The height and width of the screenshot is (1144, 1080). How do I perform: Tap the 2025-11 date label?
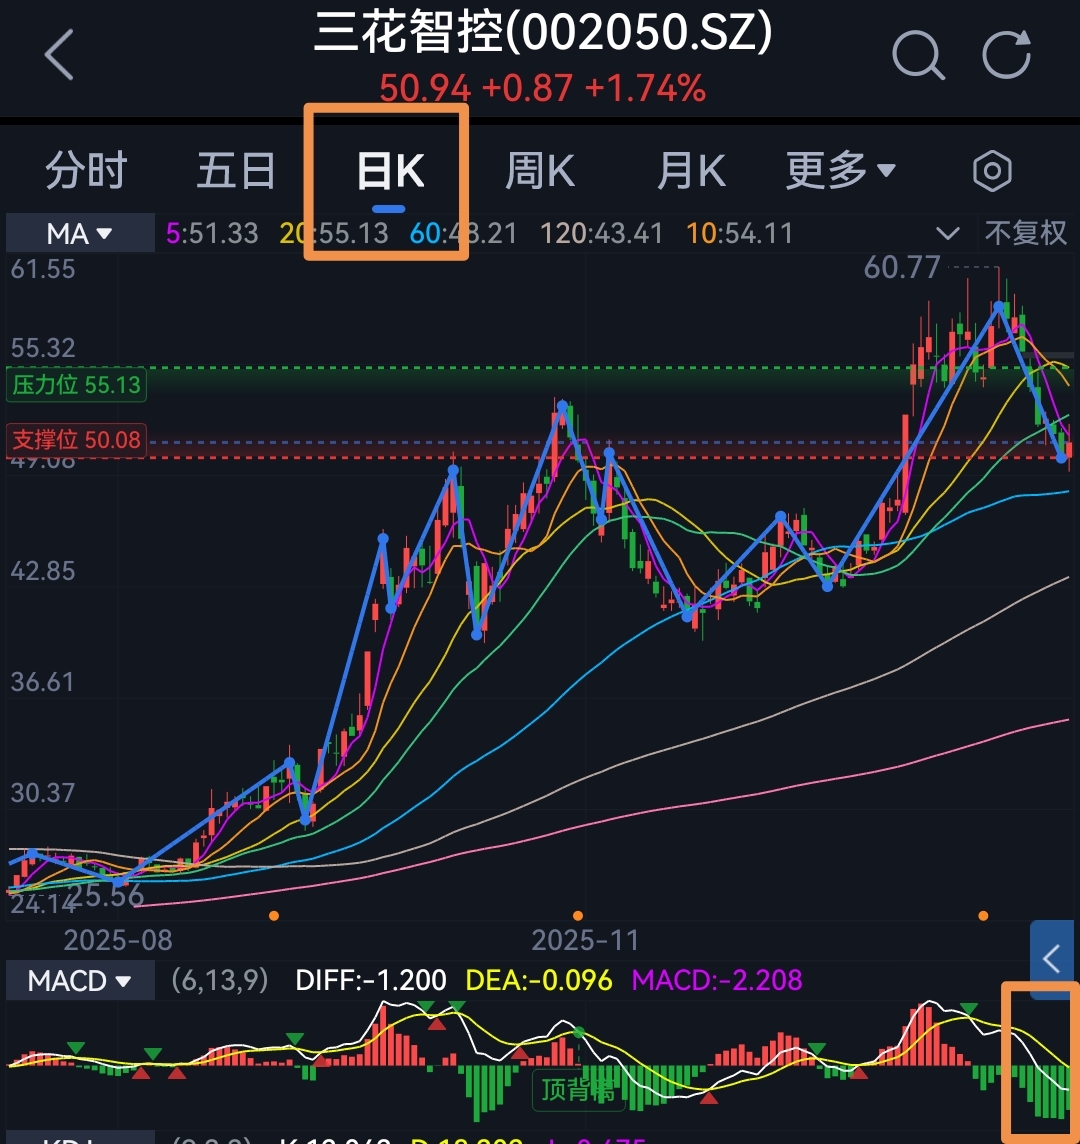coord(585,940)
